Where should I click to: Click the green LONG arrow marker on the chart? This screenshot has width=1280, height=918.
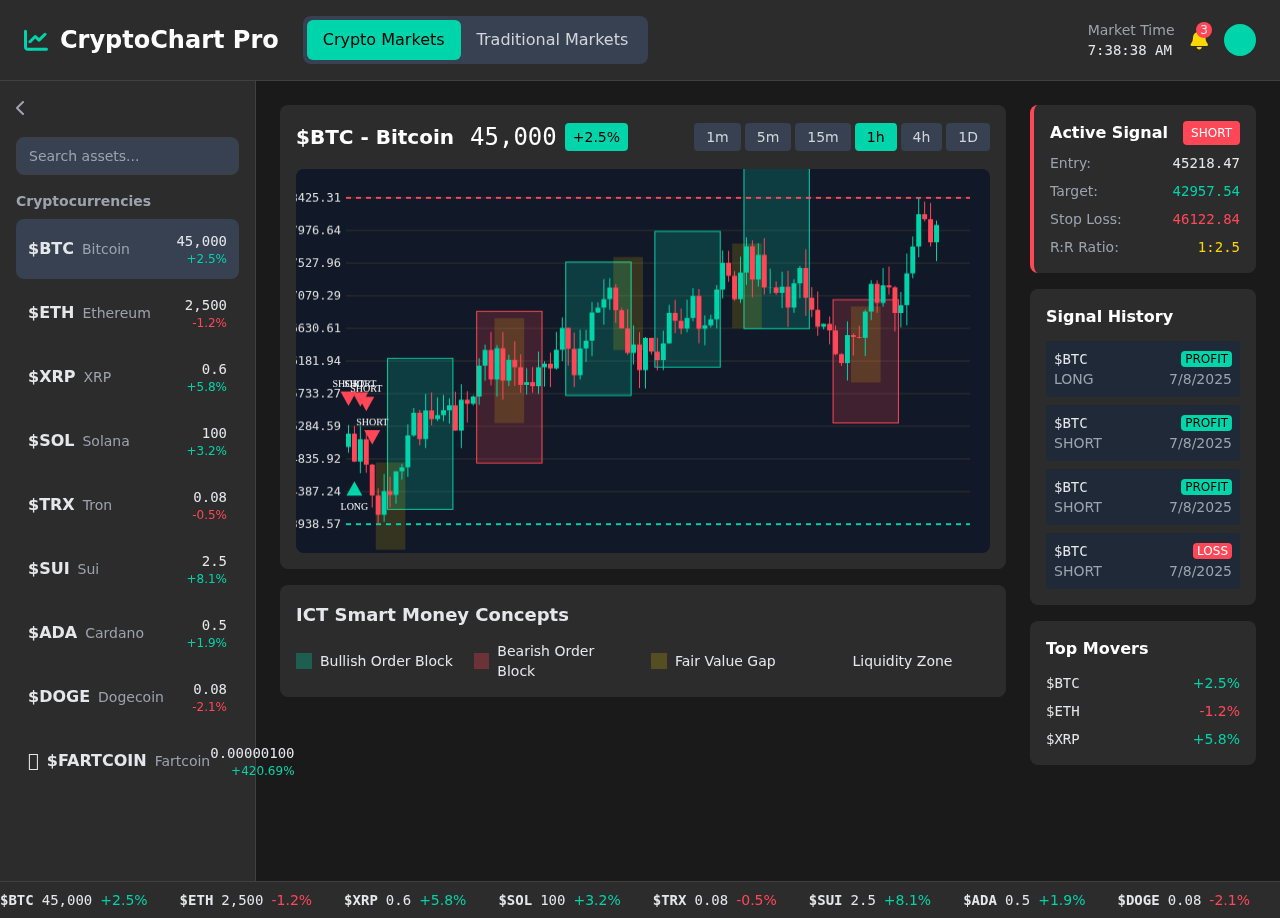pos(354,489)
